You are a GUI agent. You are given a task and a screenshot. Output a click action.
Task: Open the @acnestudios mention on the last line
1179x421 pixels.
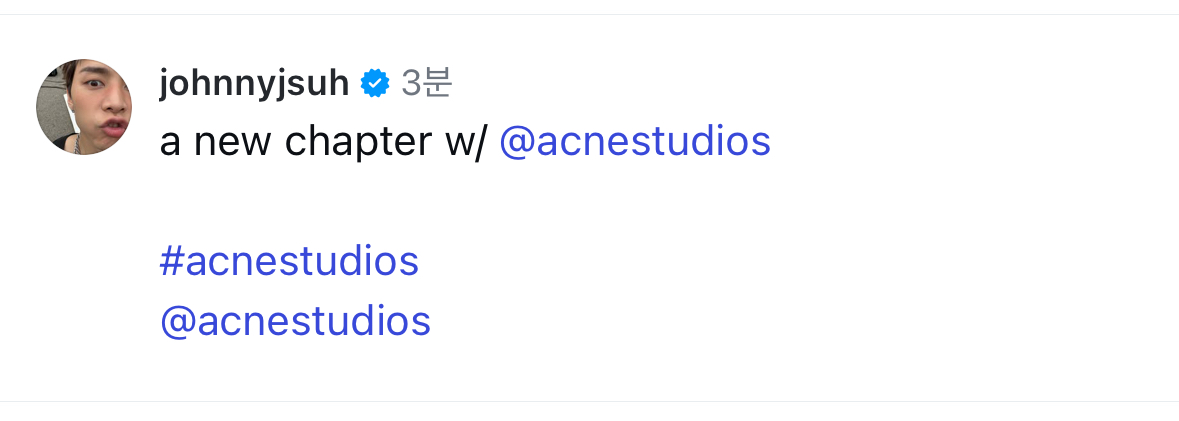[x=295, y=321]
